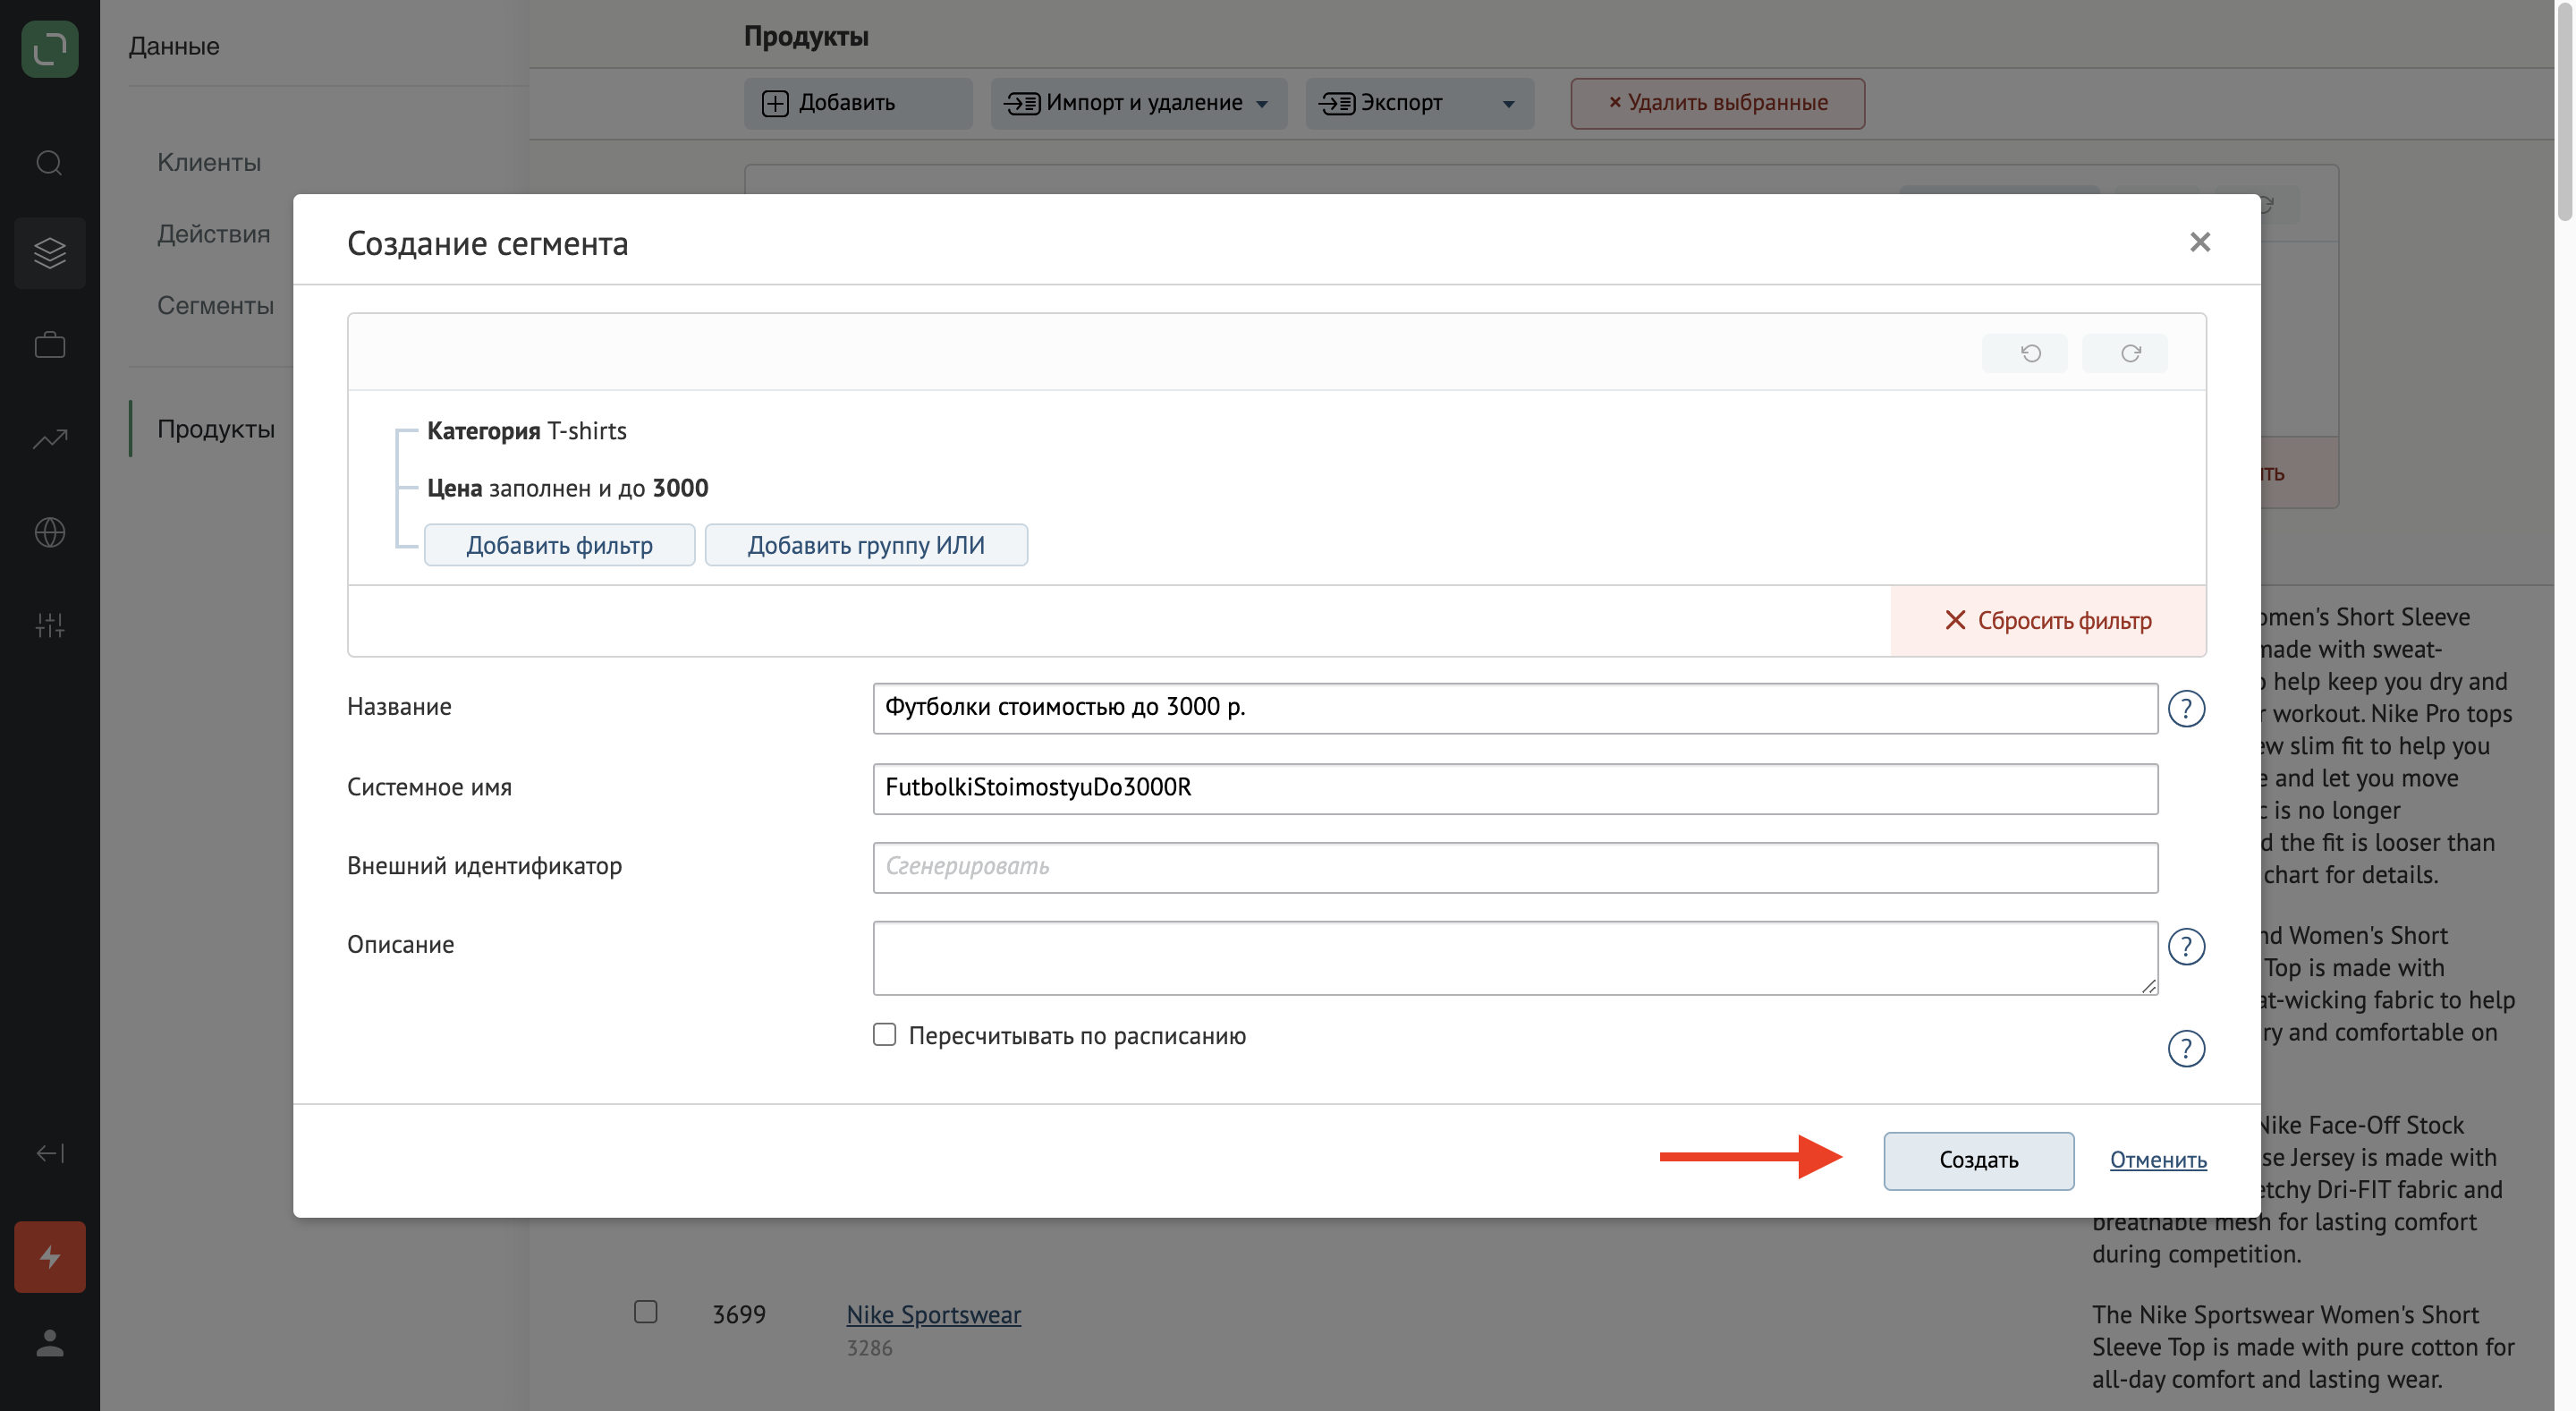Open the search icon in the sidebar
The height and width of the screenshot is (1411, 2576).
click(49, 162)
